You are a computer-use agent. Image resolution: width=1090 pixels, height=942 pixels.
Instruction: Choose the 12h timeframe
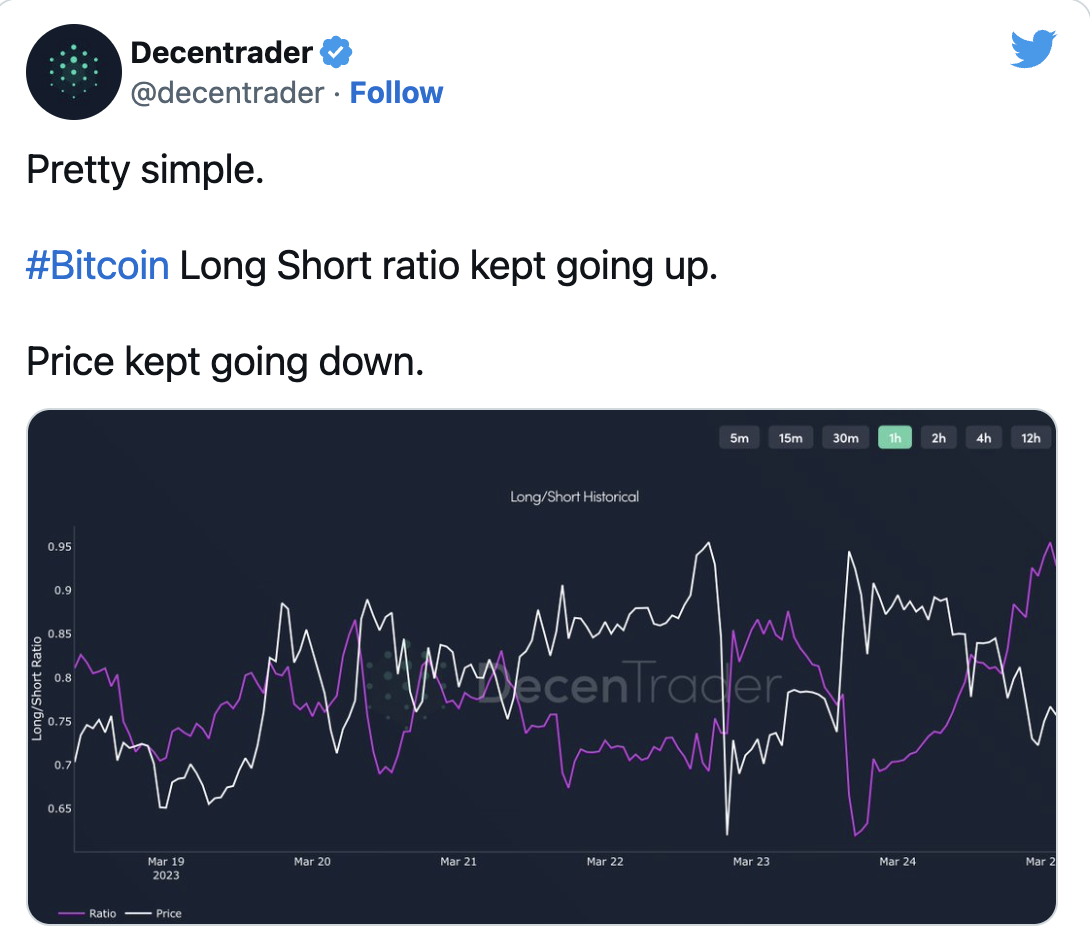click(x=1030, y=438)
